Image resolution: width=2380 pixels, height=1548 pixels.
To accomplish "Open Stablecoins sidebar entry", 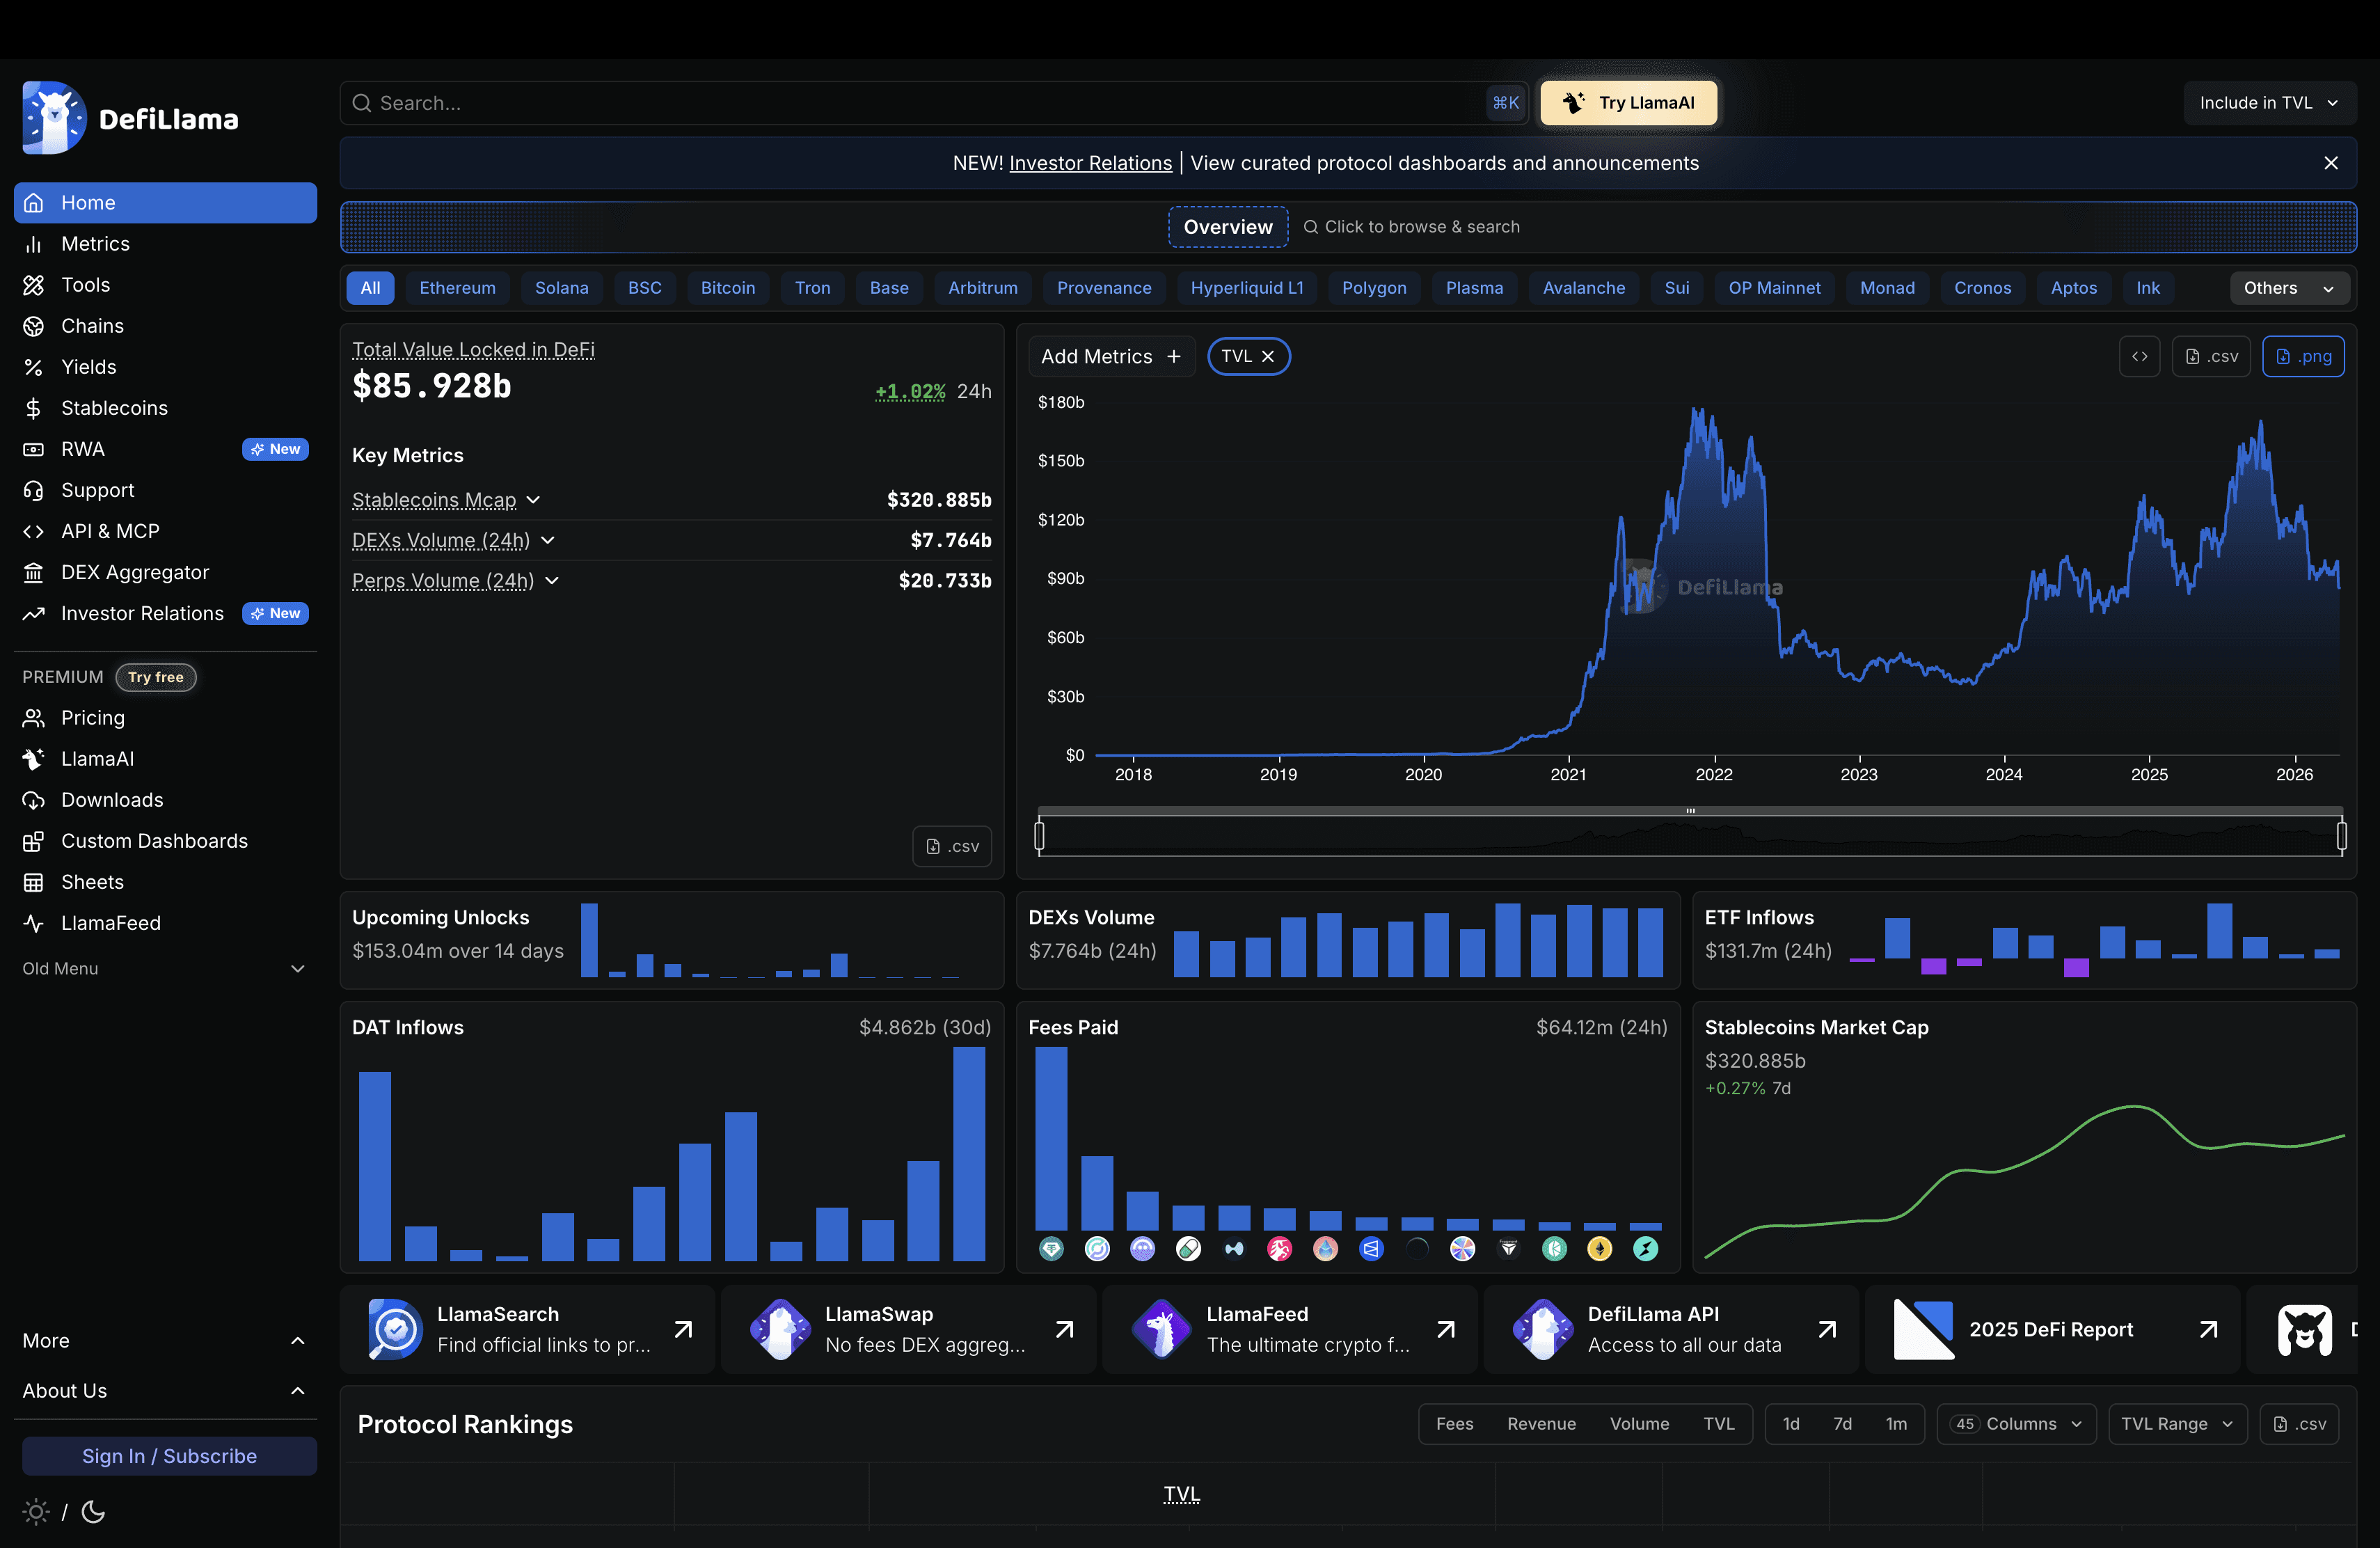I will [165, 408].
